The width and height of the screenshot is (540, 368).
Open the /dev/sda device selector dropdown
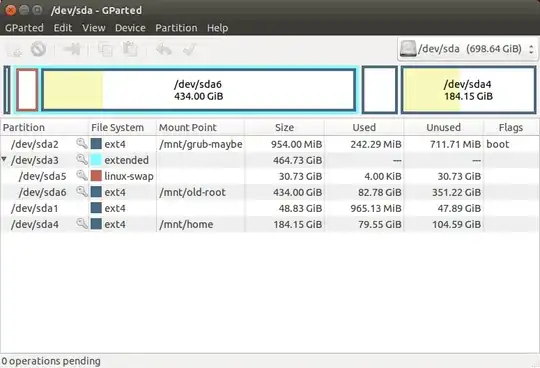pos(468,49)
